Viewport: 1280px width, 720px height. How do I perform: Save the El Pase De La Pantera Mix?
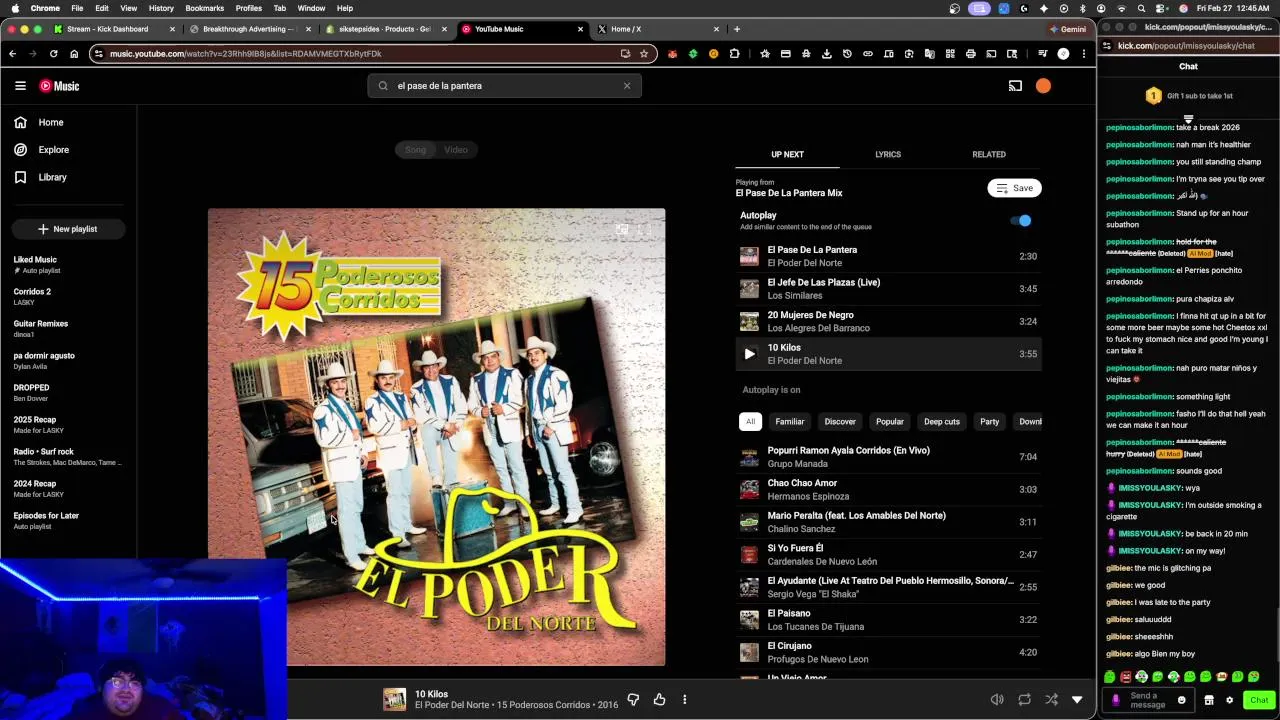pos(1015,188)
